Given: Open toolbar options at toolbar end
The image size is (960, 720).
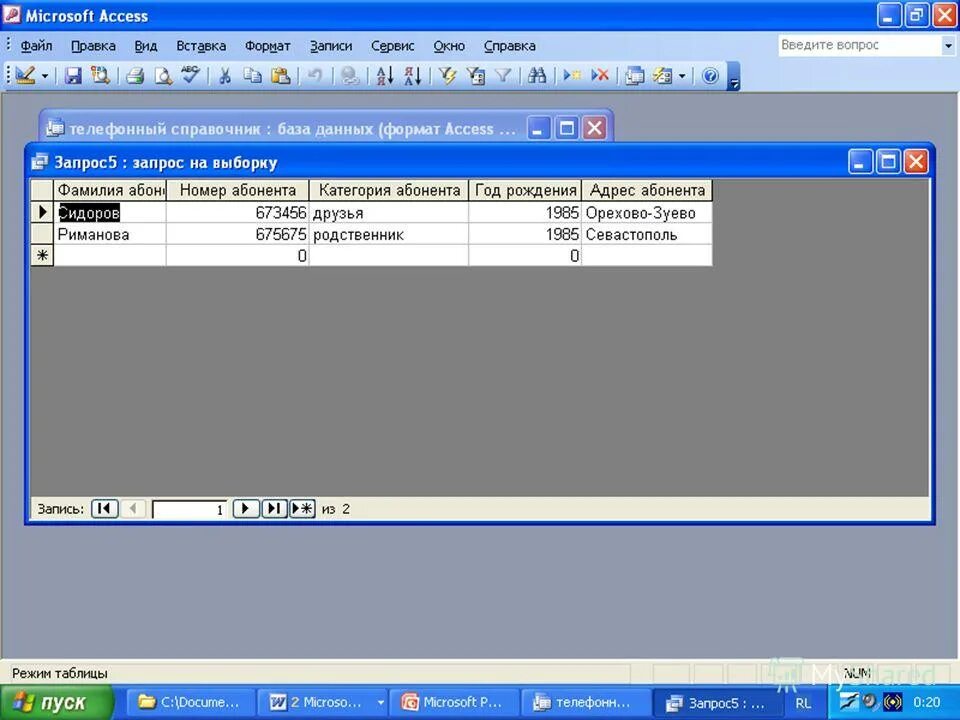Looking at the screenshot, I should tap(733, 77).
